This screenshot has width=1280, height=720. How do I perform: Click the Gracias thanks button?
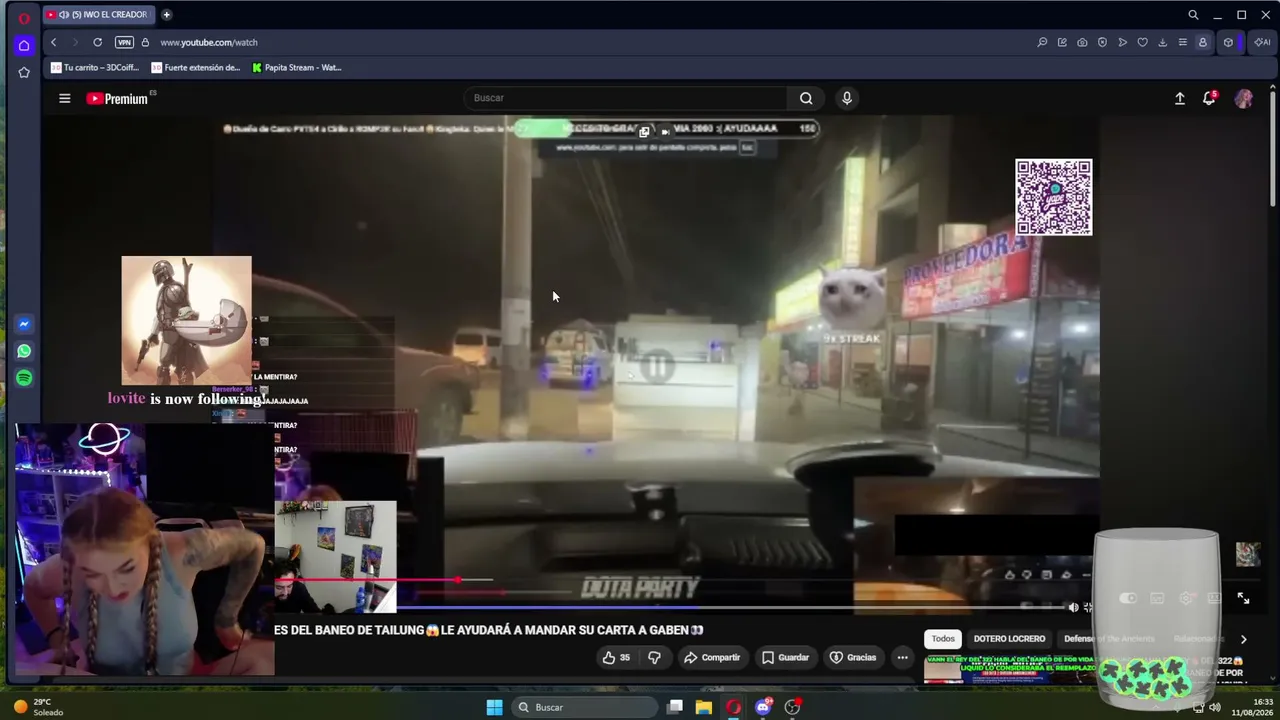pyautogui.click(x=853, y=657)
